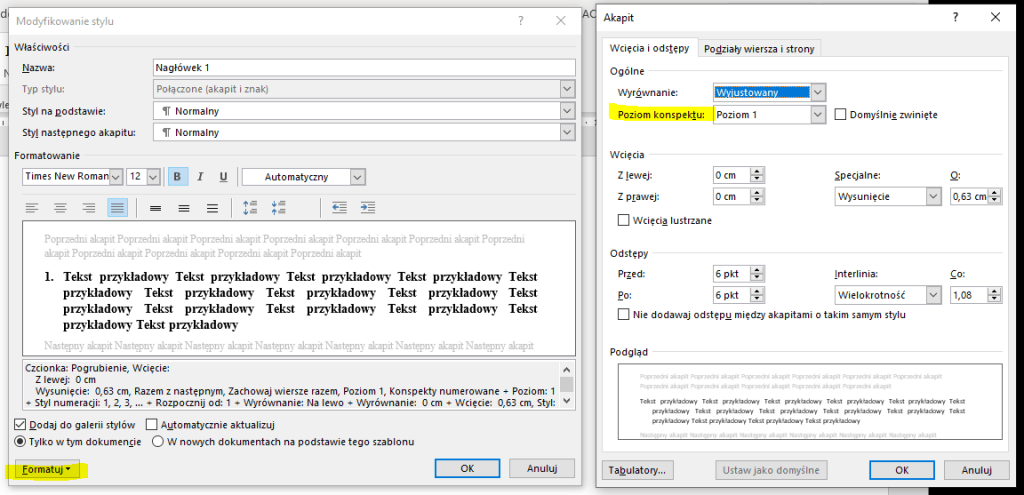This screenshot has width=1024, height=495.
Task: Click the underline formatting icon
Action: tap(223, 177)
